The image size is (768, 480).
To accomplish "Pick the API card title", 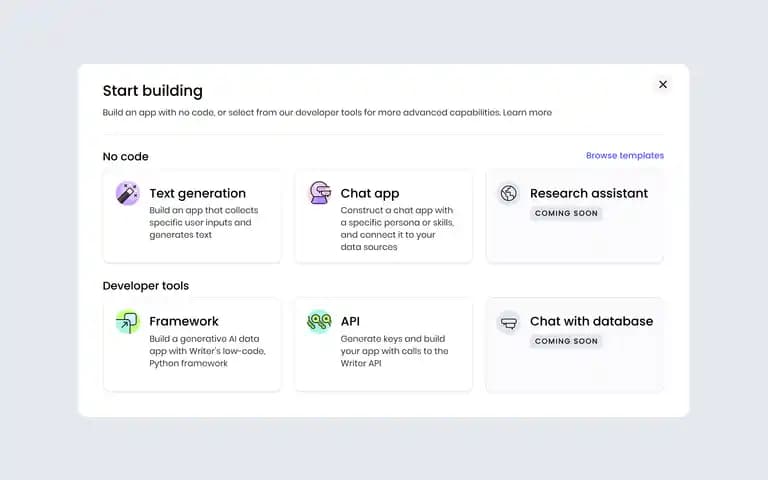I will point(350,321).
